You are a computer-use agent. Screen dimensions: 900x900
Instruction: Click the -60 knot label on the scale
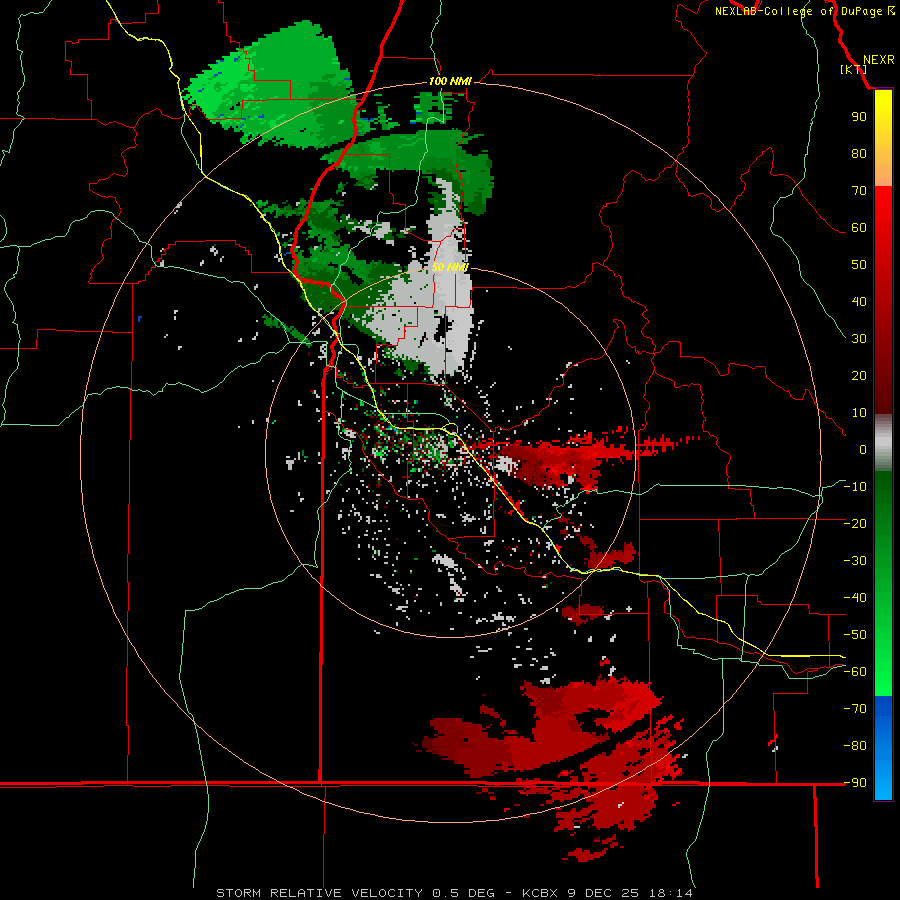click(x=855, y=672)
